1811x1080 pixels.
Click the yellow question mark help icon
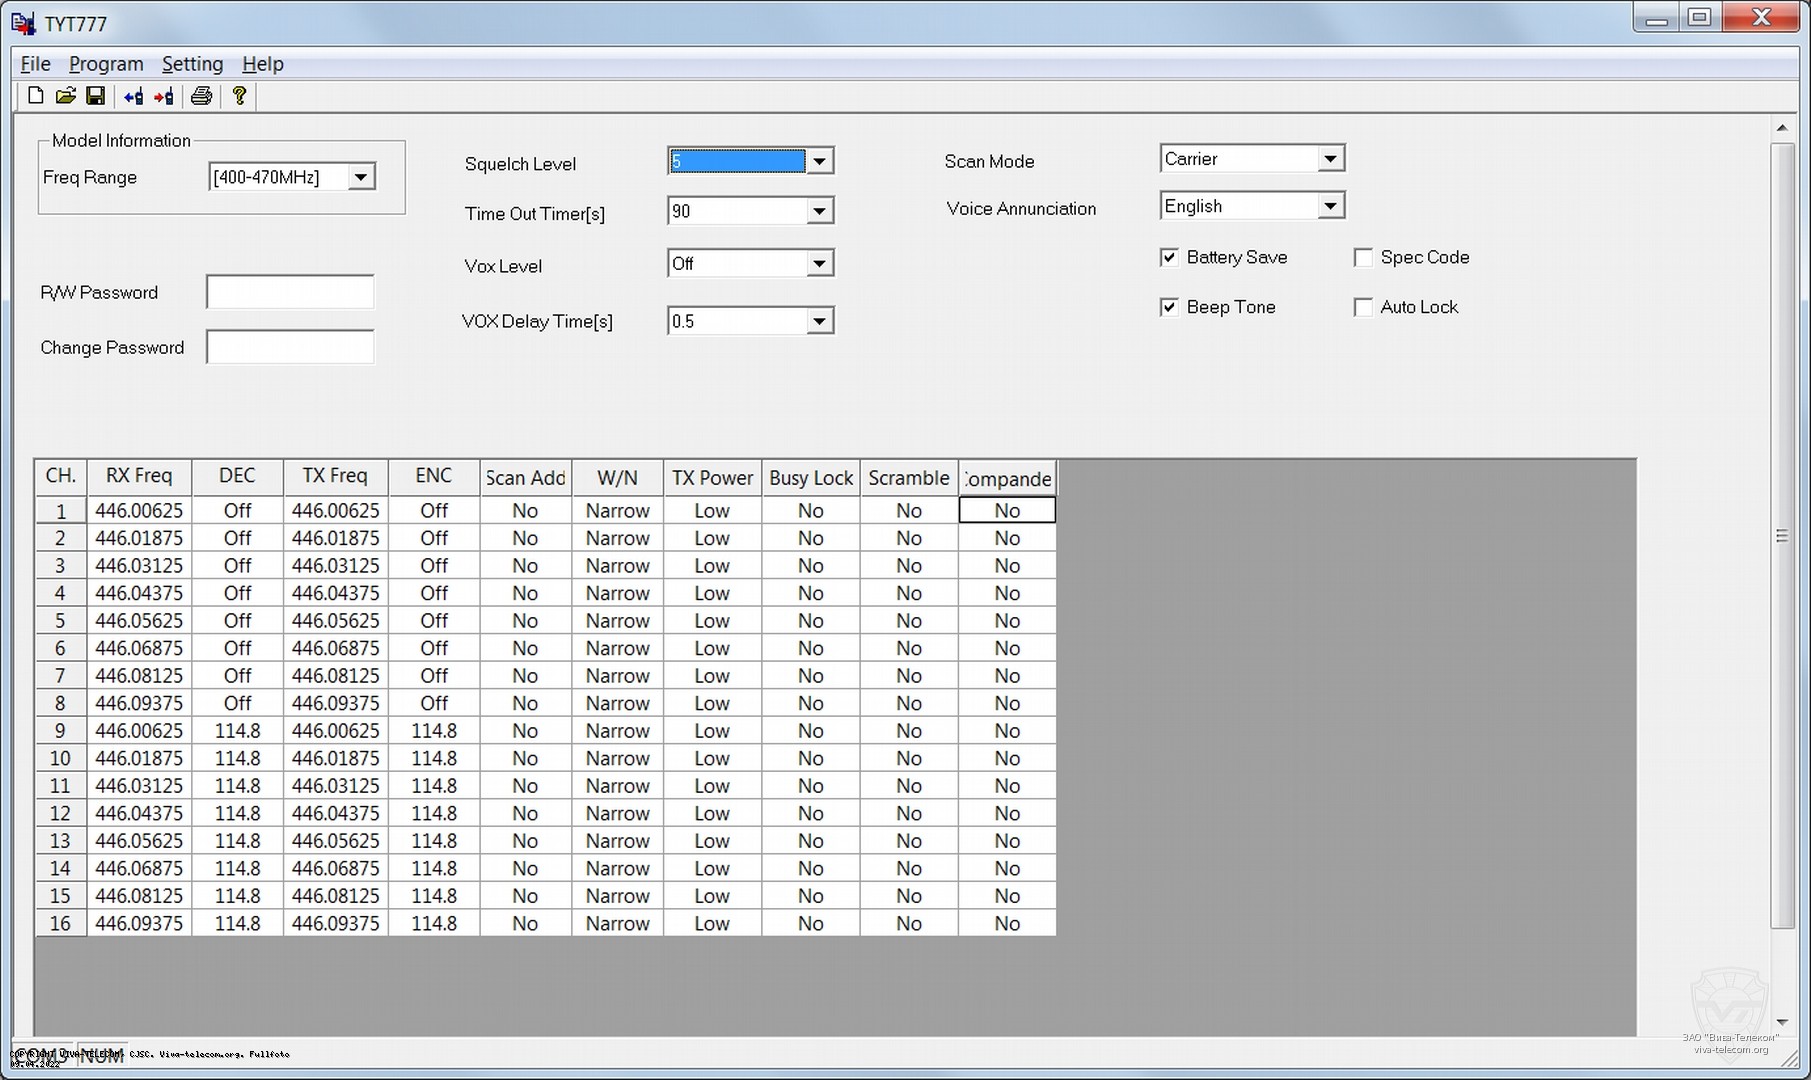[x=239, y=96]
